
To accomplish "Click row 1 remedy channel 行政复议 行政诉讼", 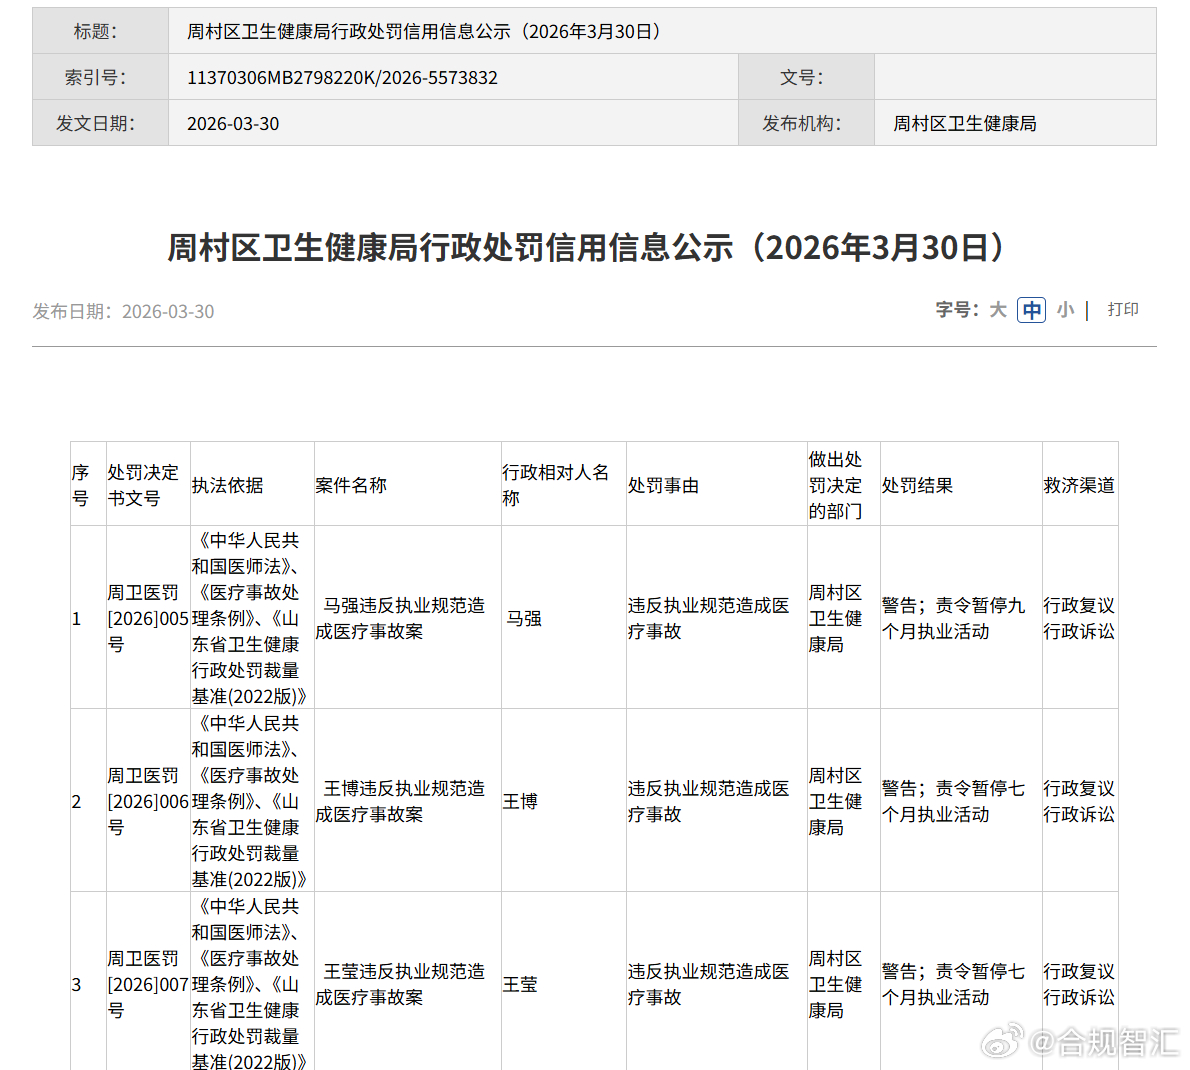I will coord(1079,618).
